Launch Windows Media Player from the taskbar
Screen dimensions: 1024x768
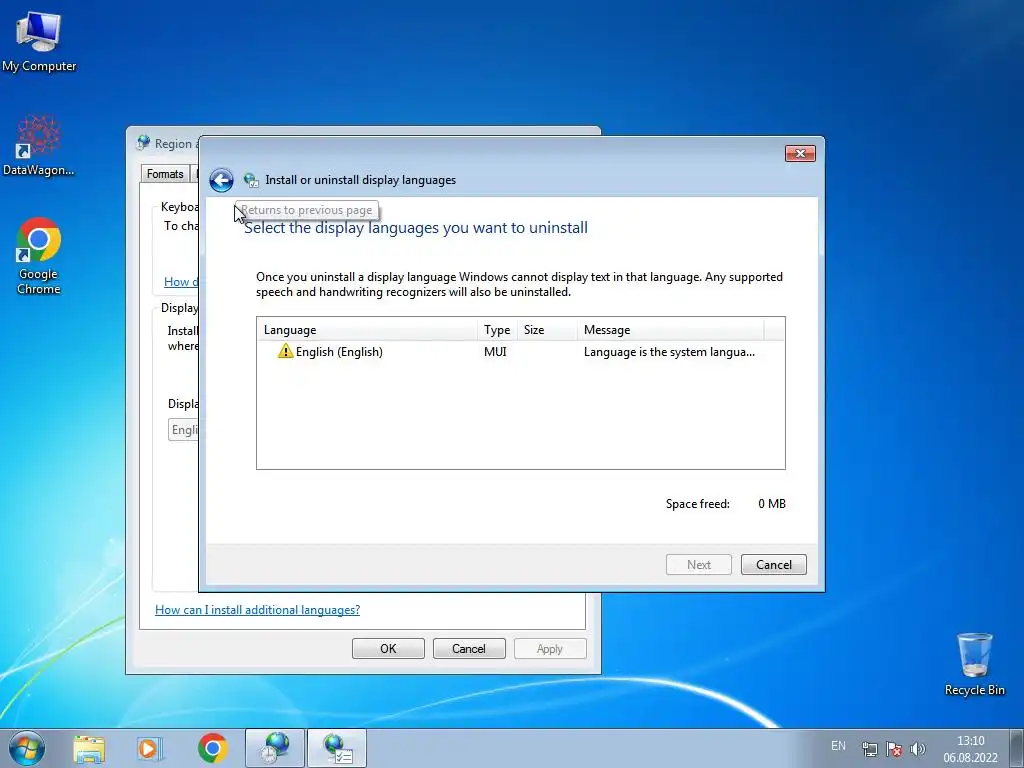(150, 748)
